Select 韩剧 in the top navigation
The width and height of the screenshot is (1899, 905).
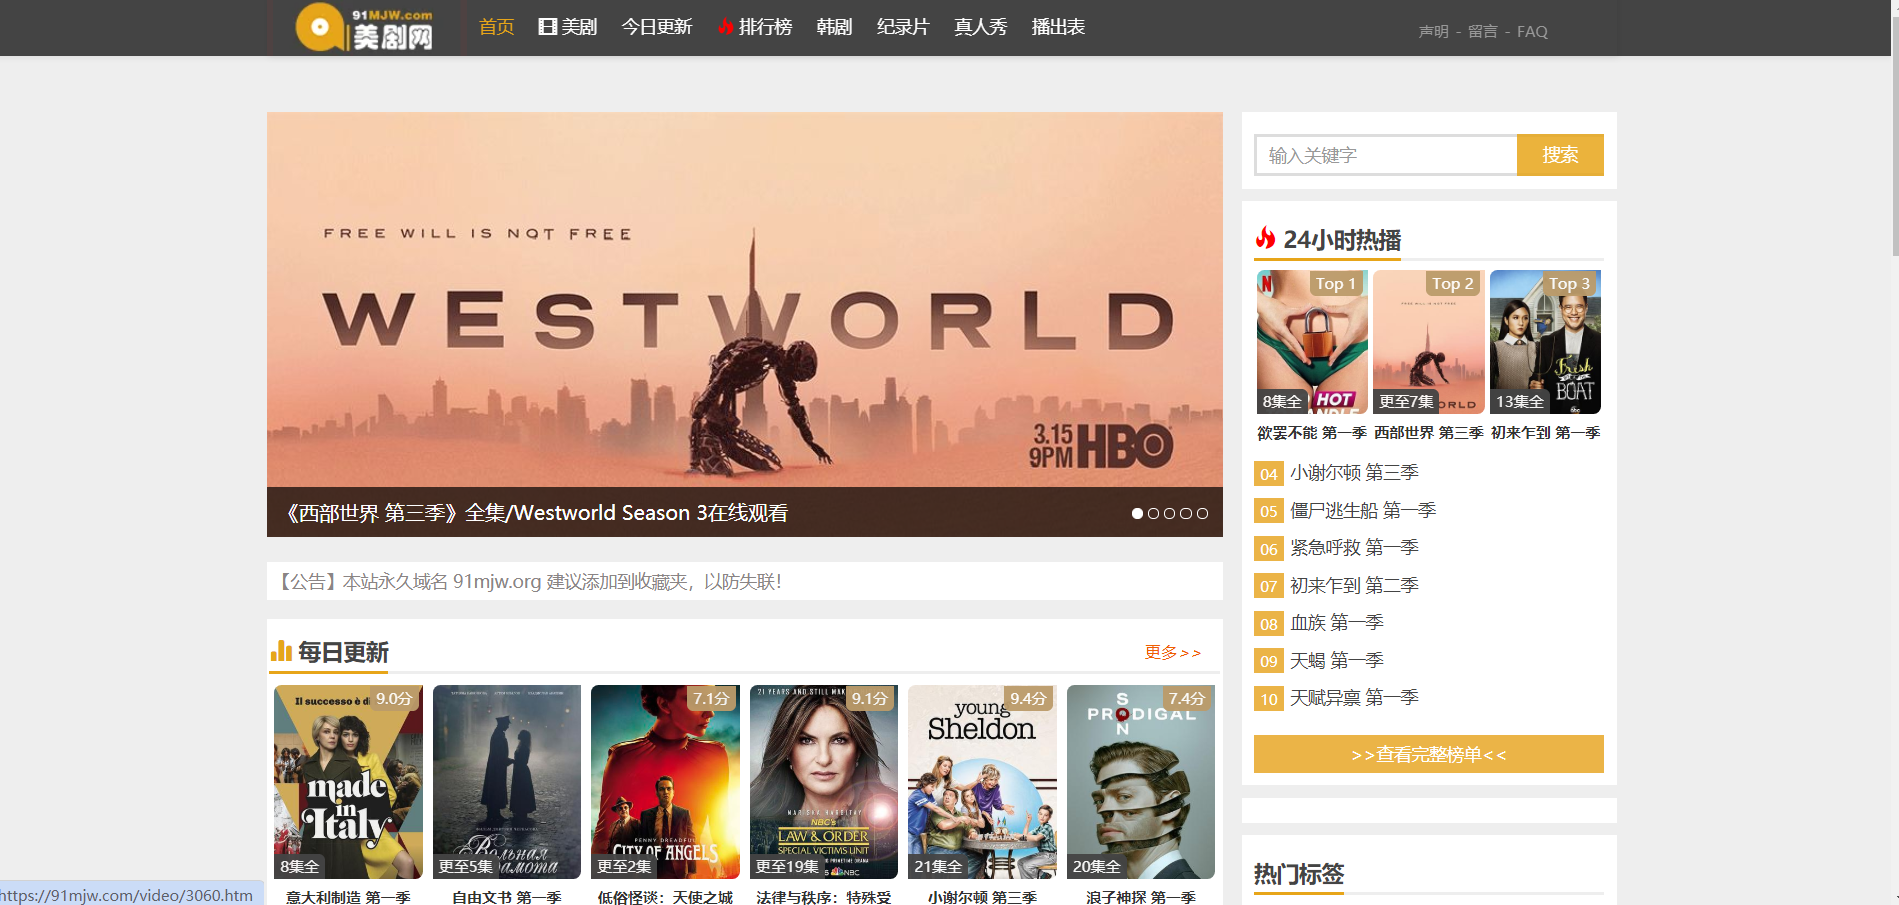[834, 27]
